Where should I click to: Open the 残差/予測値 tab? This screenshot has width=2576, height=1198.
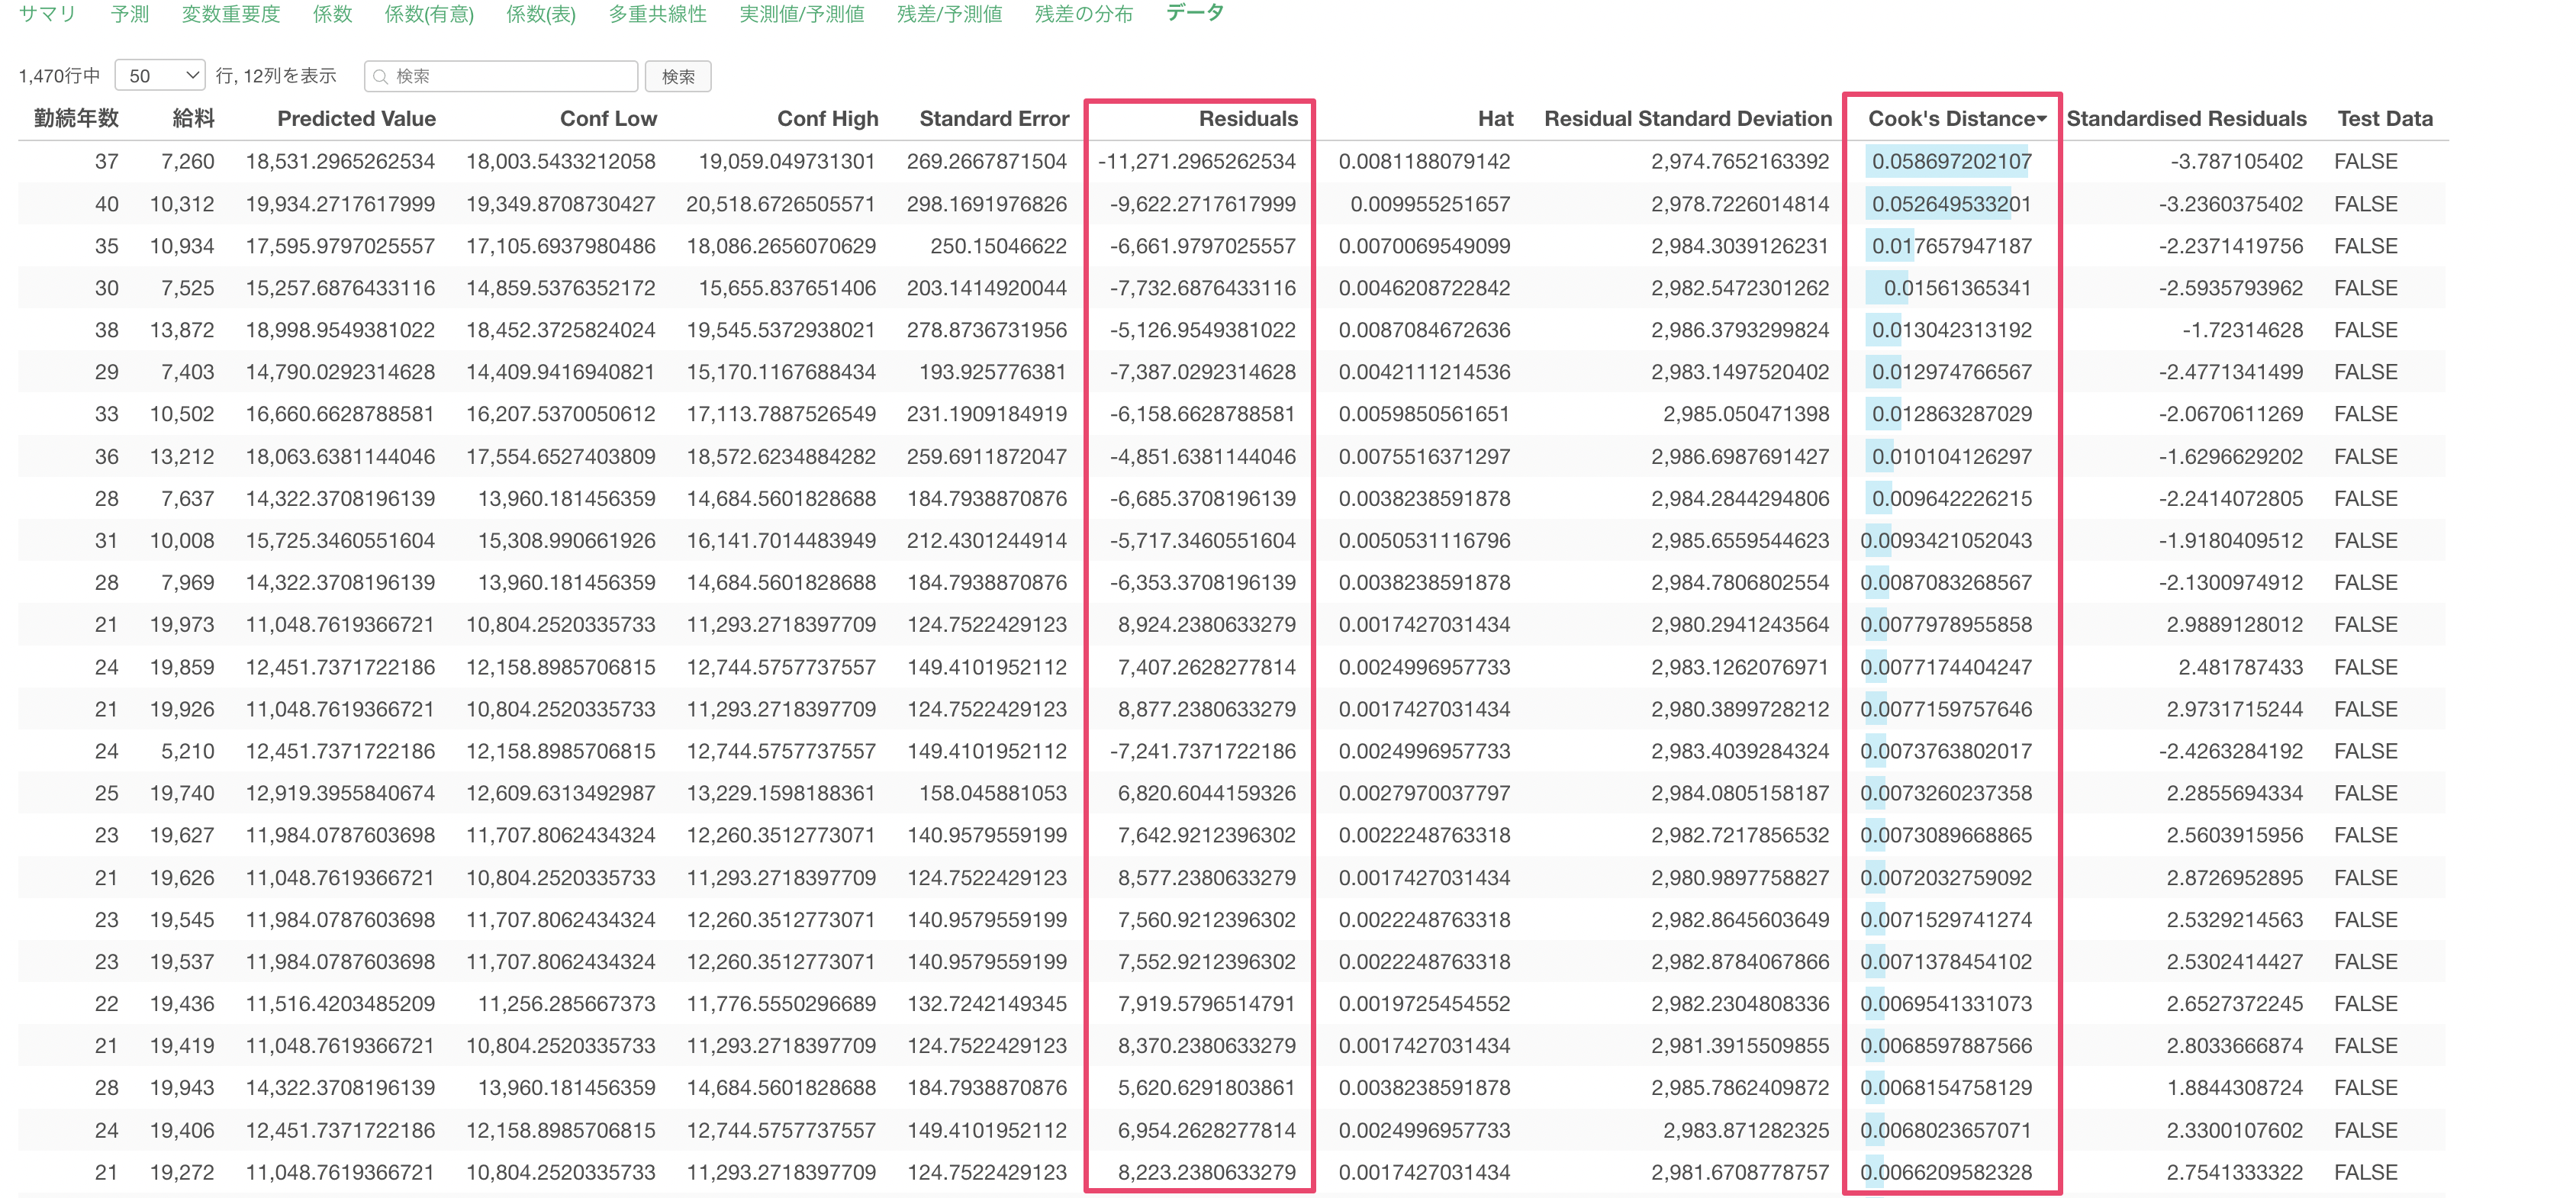point(949,14)
